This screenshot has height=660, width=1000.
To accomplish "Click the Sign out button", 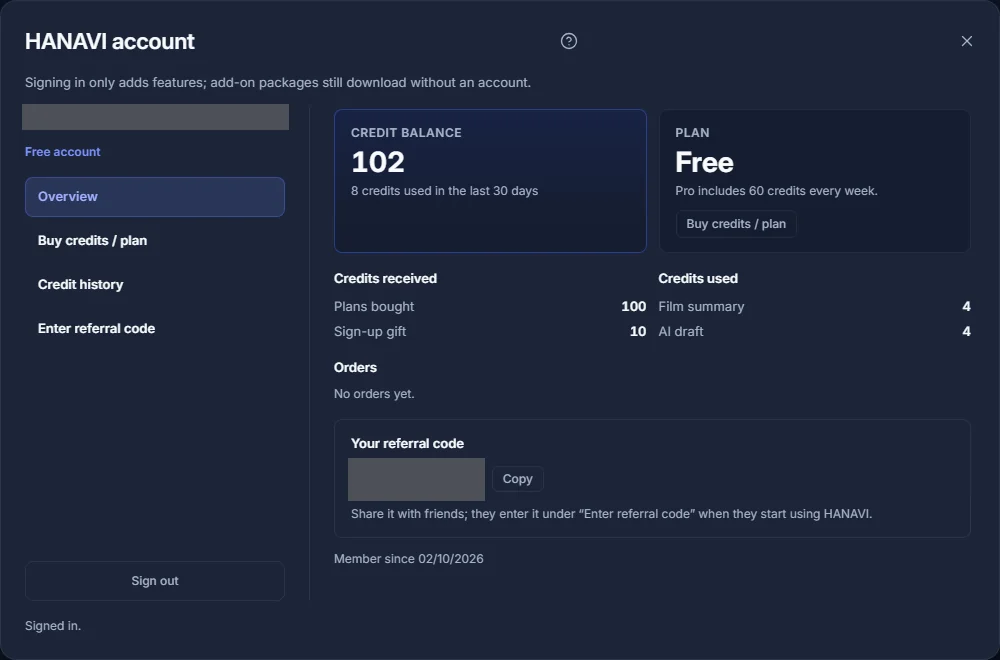I will point(154,581).
